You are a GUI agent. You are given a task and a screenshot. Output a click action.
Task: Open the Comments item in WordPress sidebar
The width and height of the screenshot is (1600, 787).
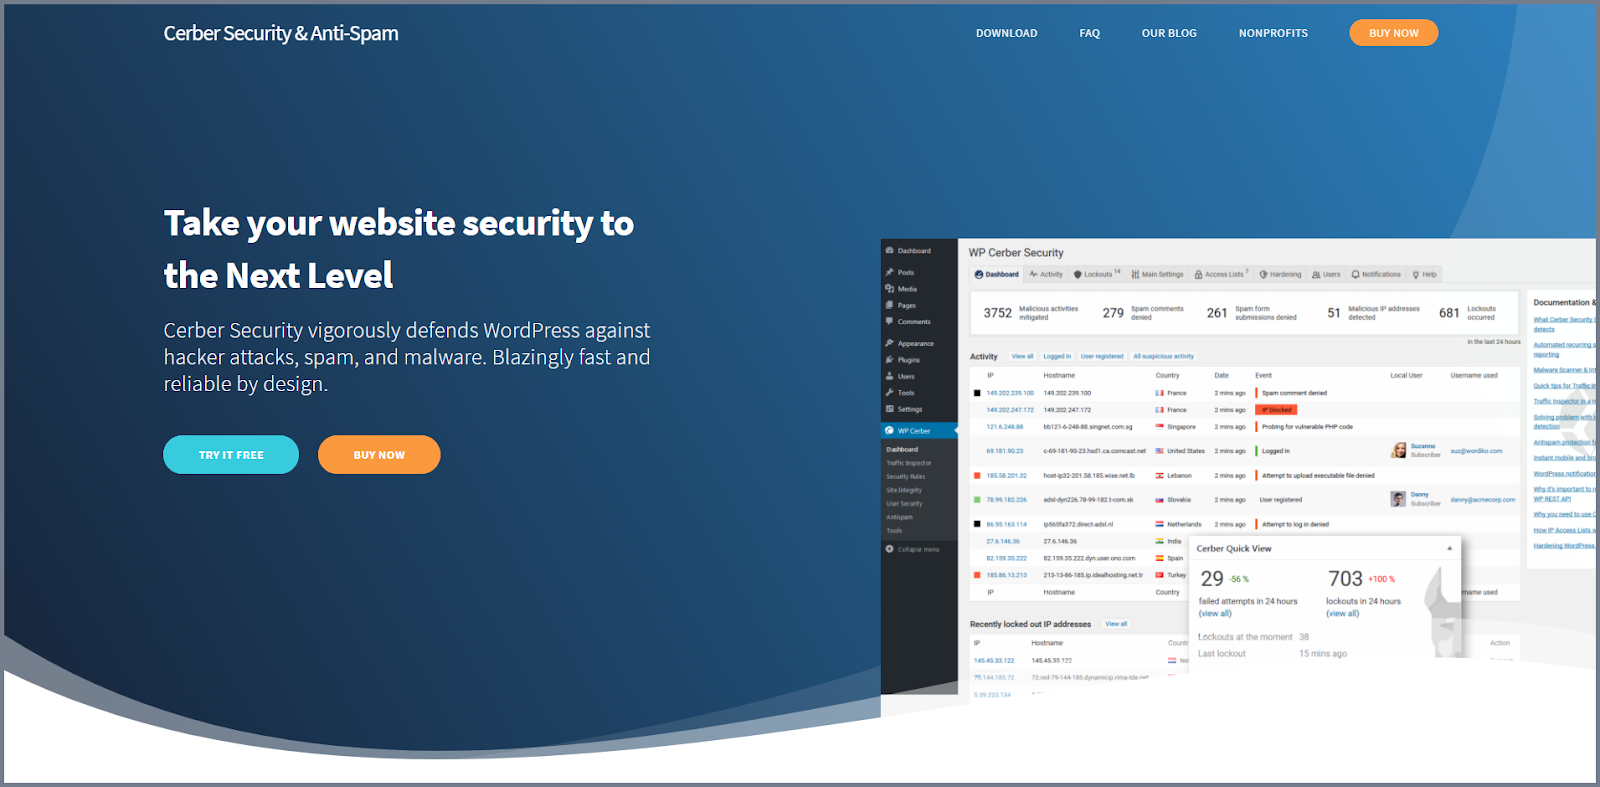908,322
